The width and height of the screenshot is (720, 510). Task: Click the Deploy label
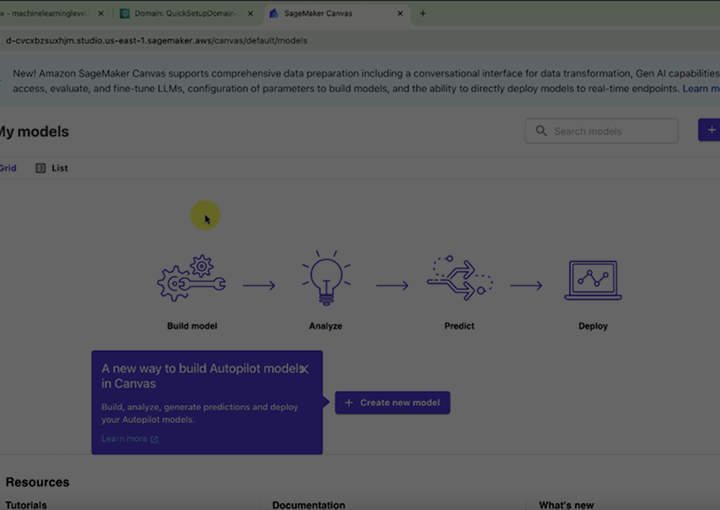593,326
